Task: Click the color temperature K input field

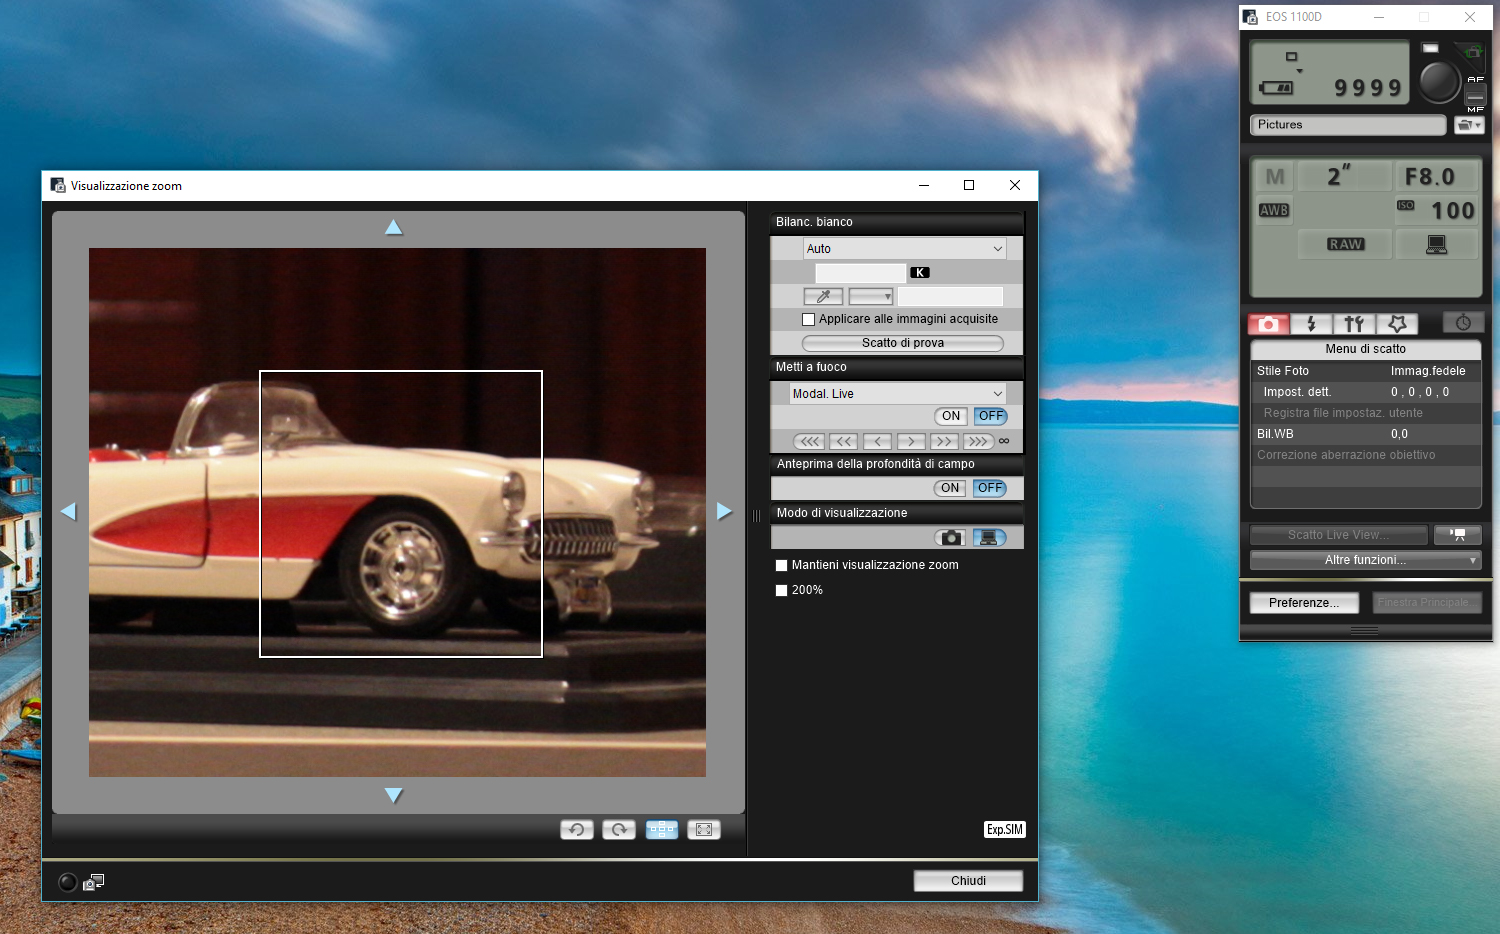Action: click(x=860, y=273)
